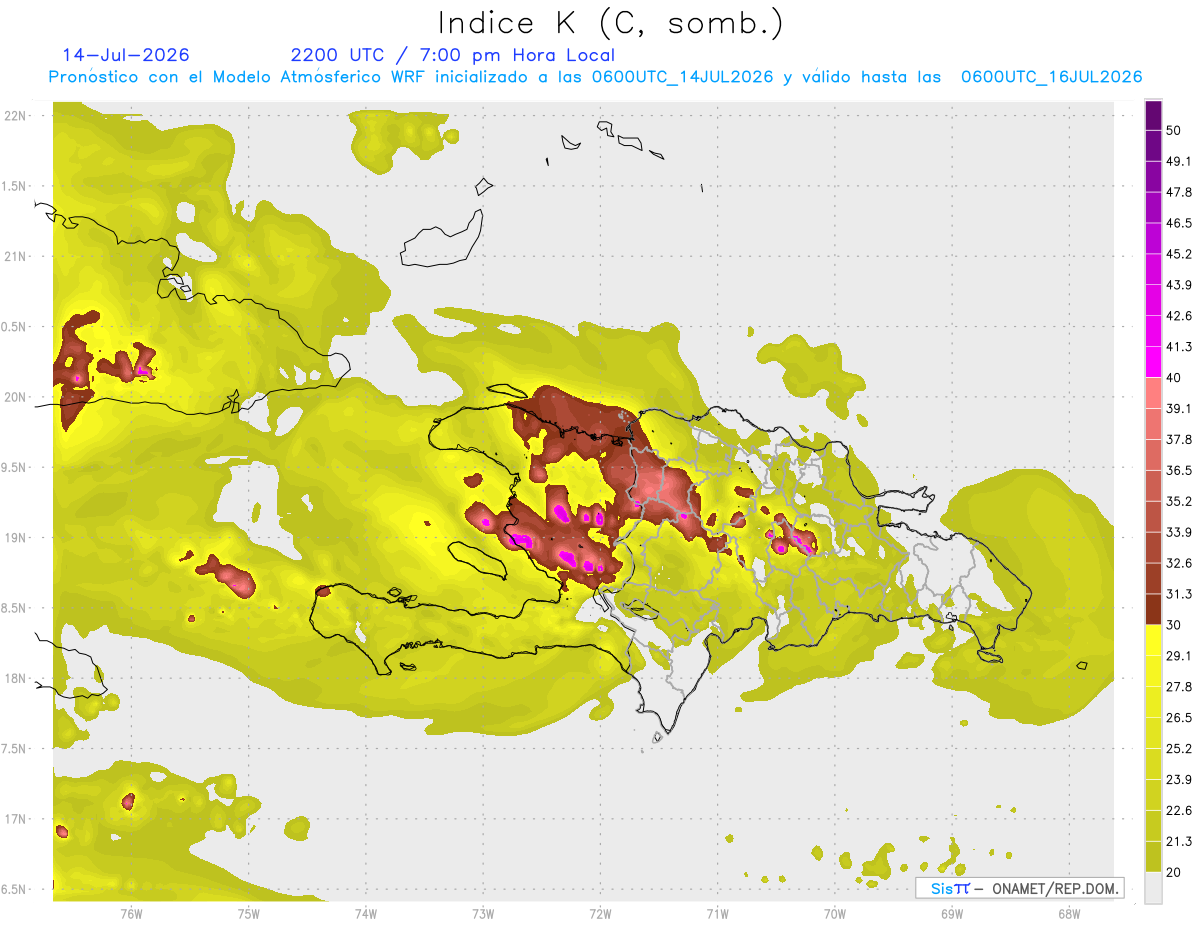Click the 27.8 color scale value
The height and width of the screenshot is (927, 1200).
pos(1179,686)
